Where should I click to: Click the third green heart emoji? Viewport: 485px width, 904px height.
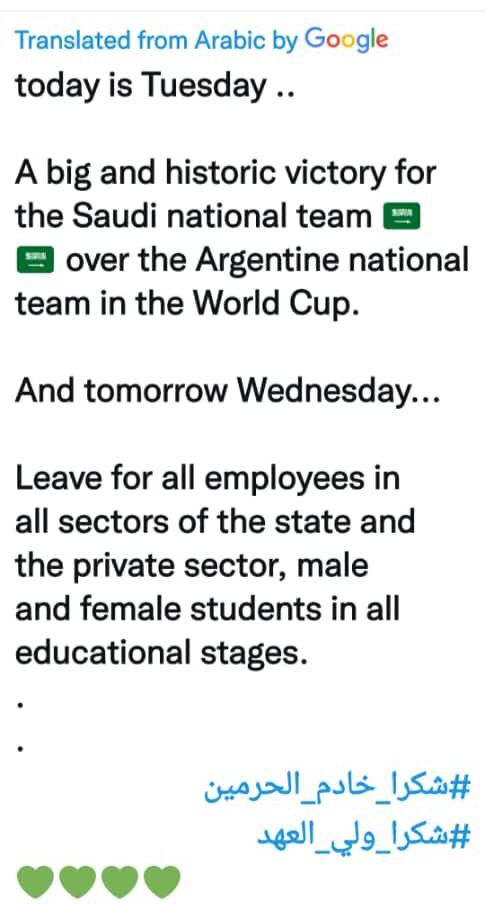(119, 882)
